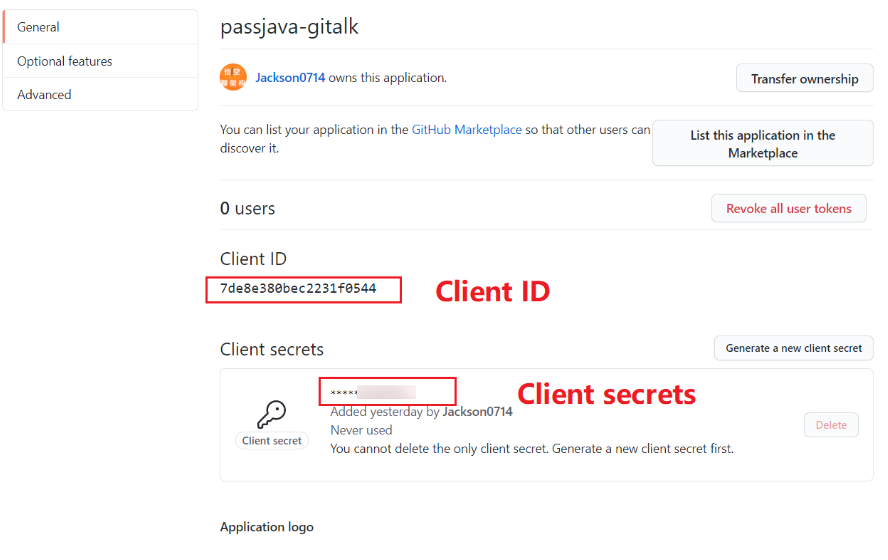Click the key icon for client secret
The image size is (888, 560).
pyautogui.click(x=272, y=414)
